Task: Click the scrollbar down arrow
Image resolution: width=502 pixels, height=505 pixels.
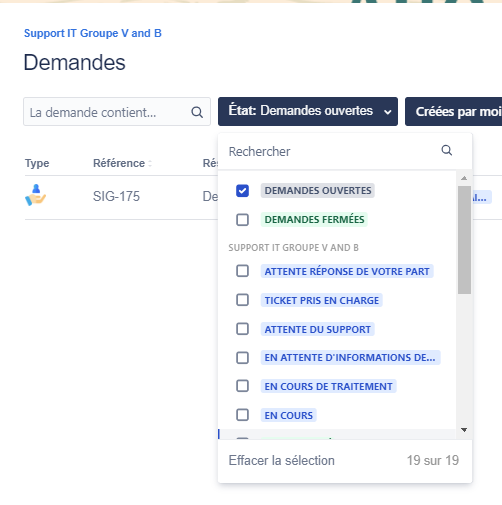Action: pos(464,430)
